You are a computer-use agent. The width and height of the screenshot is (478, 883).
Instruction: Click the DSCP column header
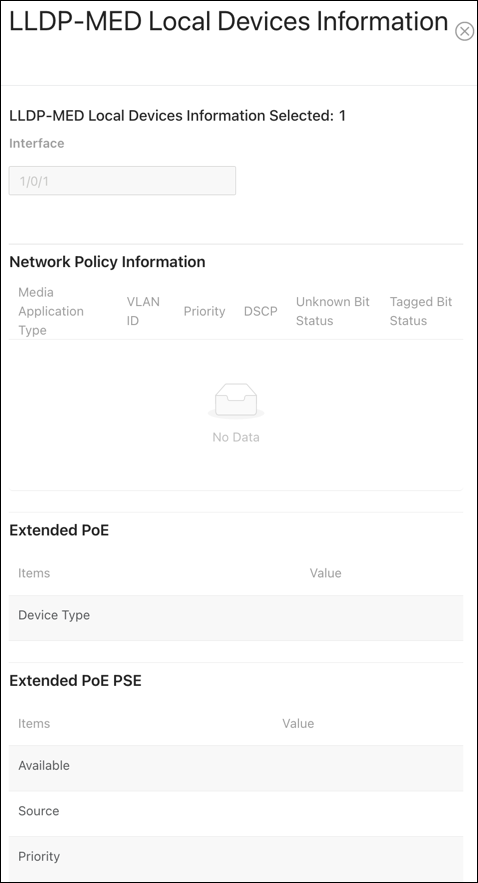coord(261,311)
